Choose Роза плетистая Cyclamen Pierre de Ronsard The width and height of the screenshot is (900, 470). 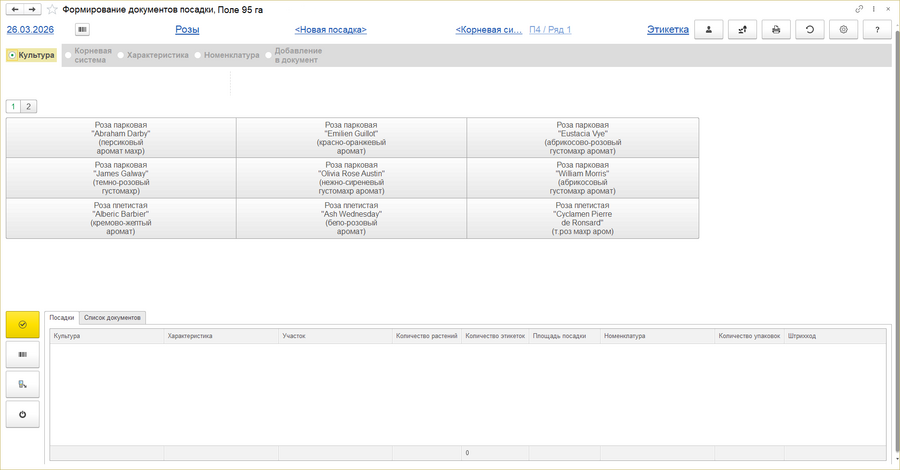(x=583, y=218)
